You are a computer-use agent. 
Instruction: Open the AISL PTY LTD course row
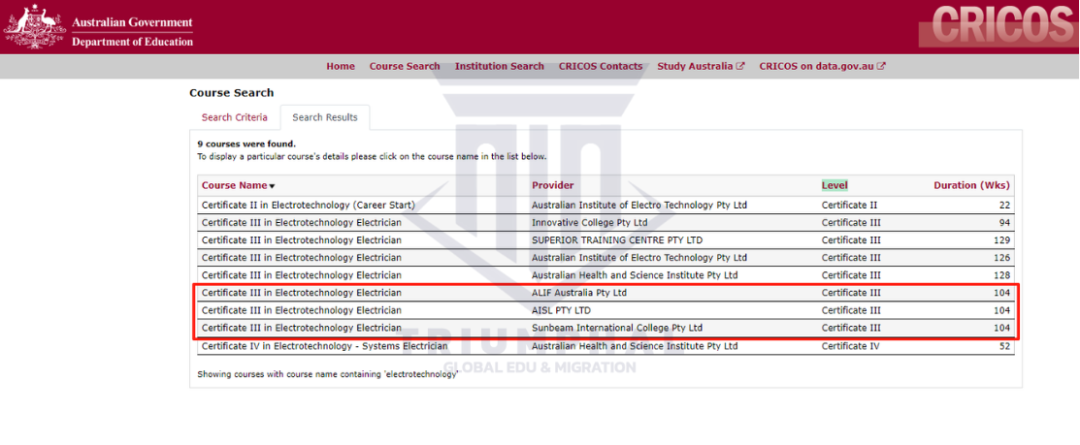(606, 311)
